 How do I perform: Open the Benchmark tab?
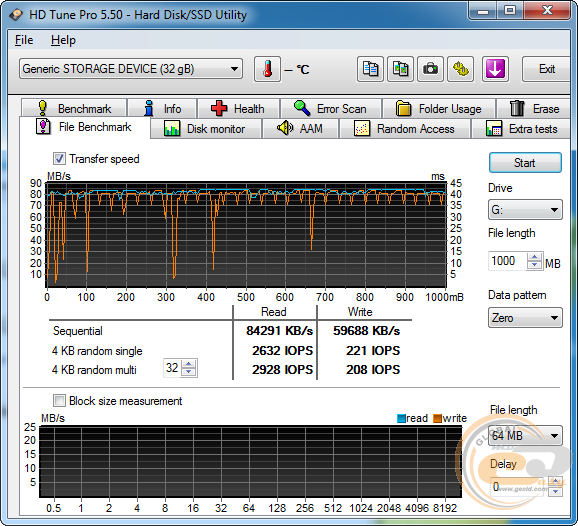tap(74, 109)
